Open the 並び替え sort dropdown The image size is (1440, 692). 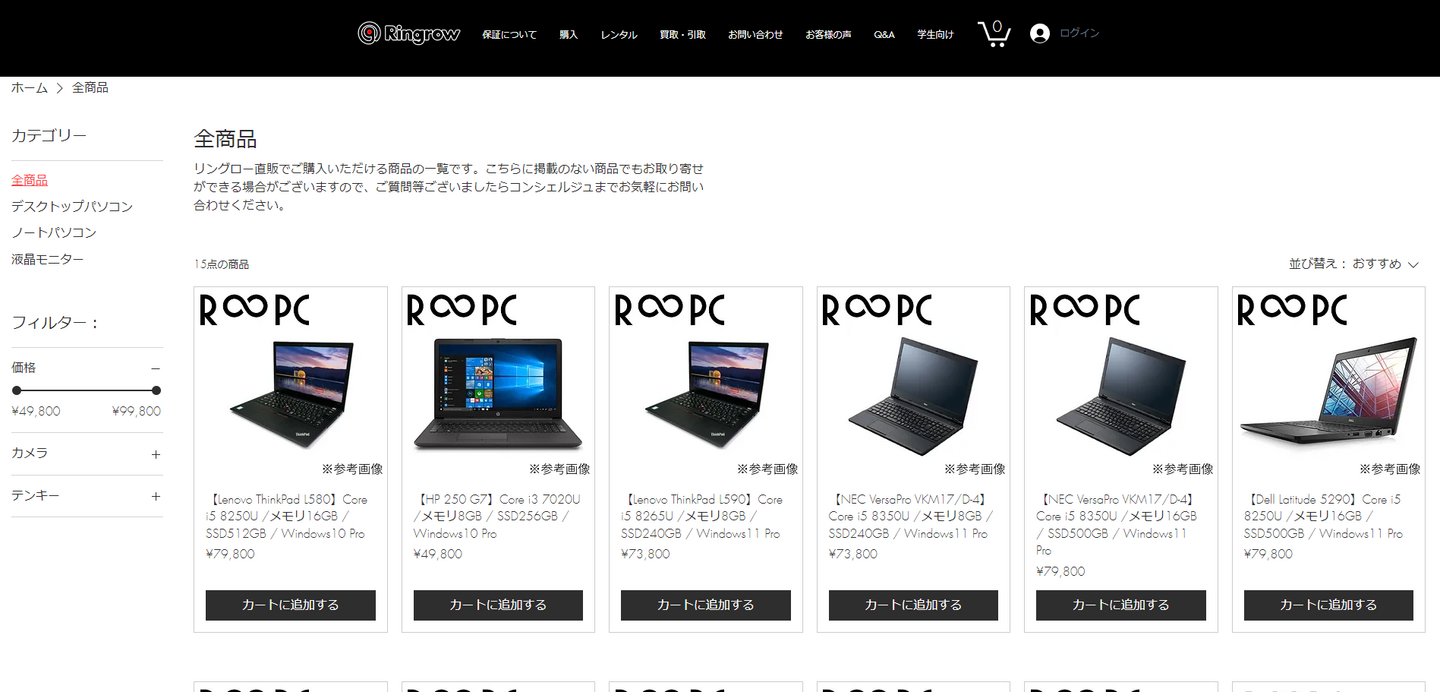click(1353, 264)
